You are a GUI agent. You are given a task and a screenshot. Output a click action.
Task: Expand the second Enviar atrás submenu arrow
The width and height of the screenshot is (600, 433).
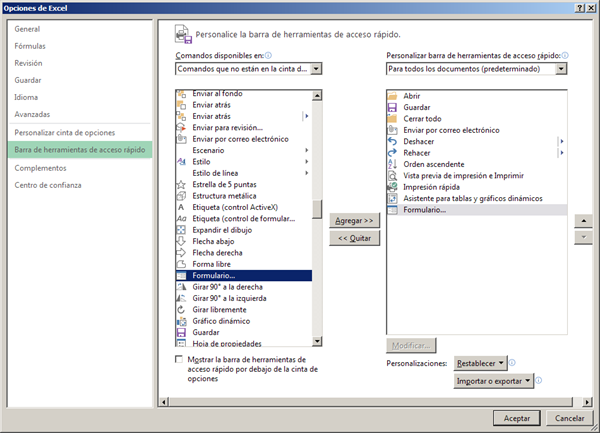click(x=306, y=116)
